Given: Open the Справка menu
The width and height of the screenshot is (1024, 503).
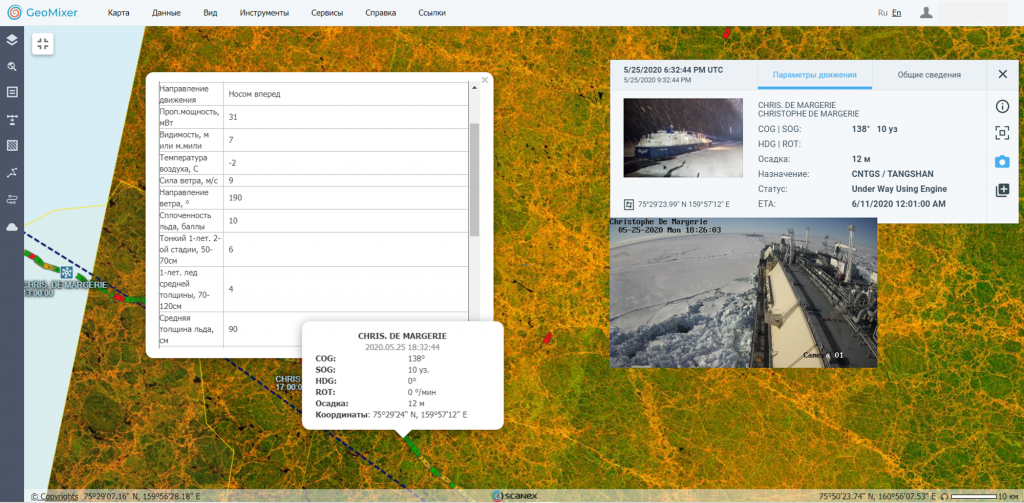Looking at the screenshot, I should tap(380, 13).
